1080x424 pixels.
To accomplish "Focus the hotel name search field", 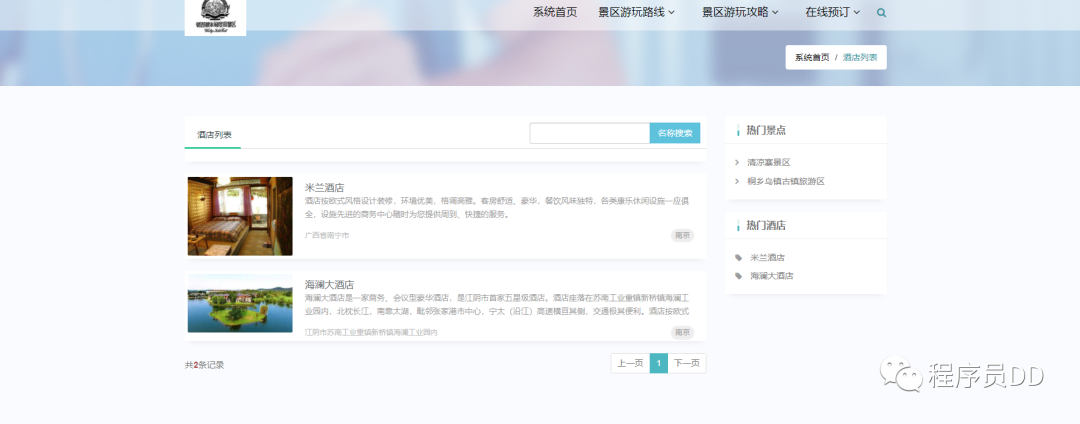I will [590, 134].
